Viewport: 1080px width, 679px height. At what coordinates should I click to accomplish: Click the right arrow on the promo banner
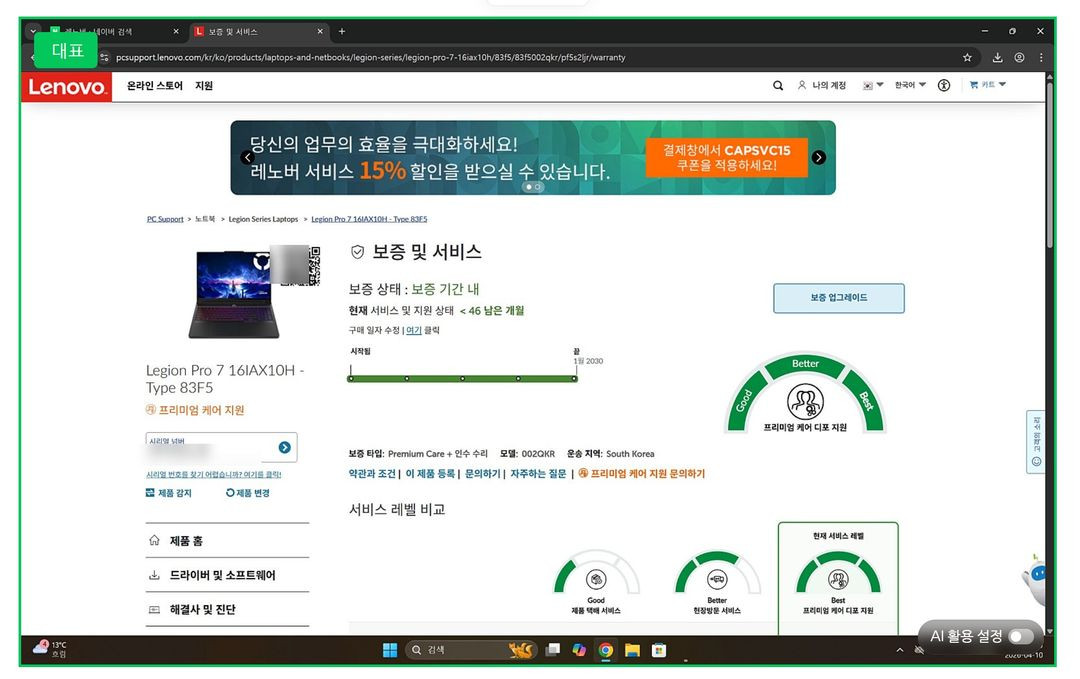pos(818,157)
